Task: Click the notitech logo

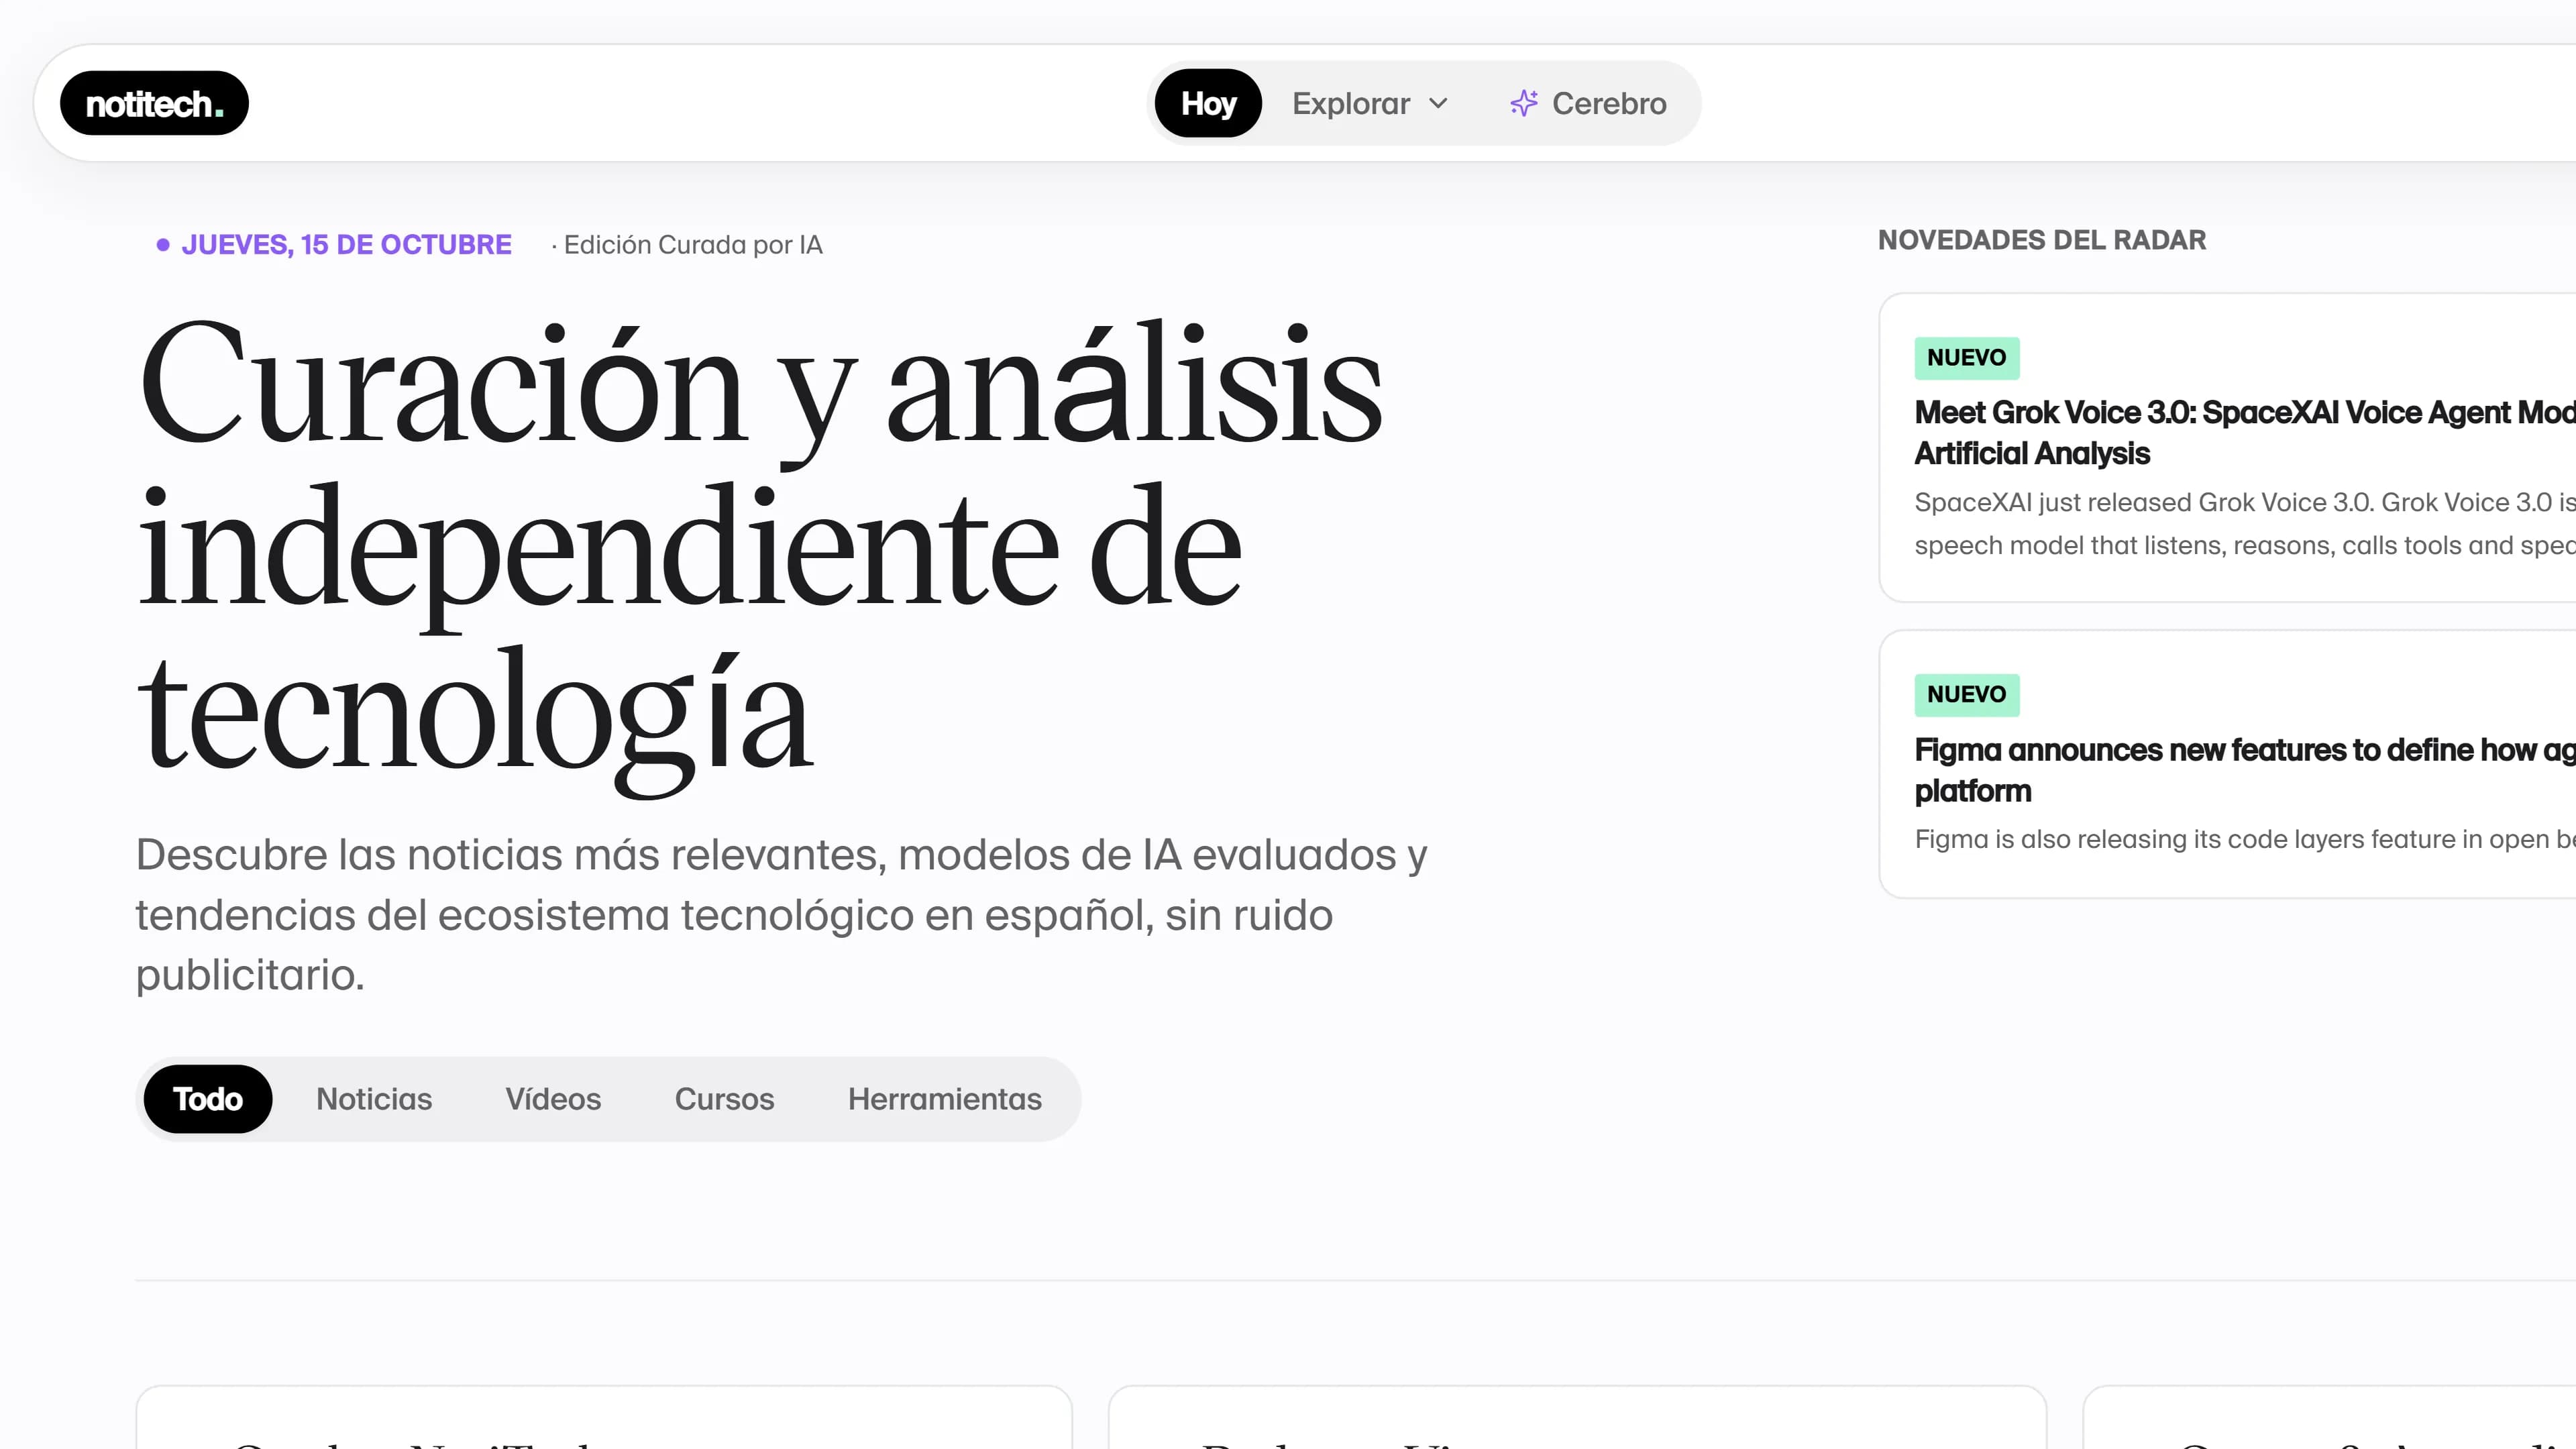Action: pos(154,103)
